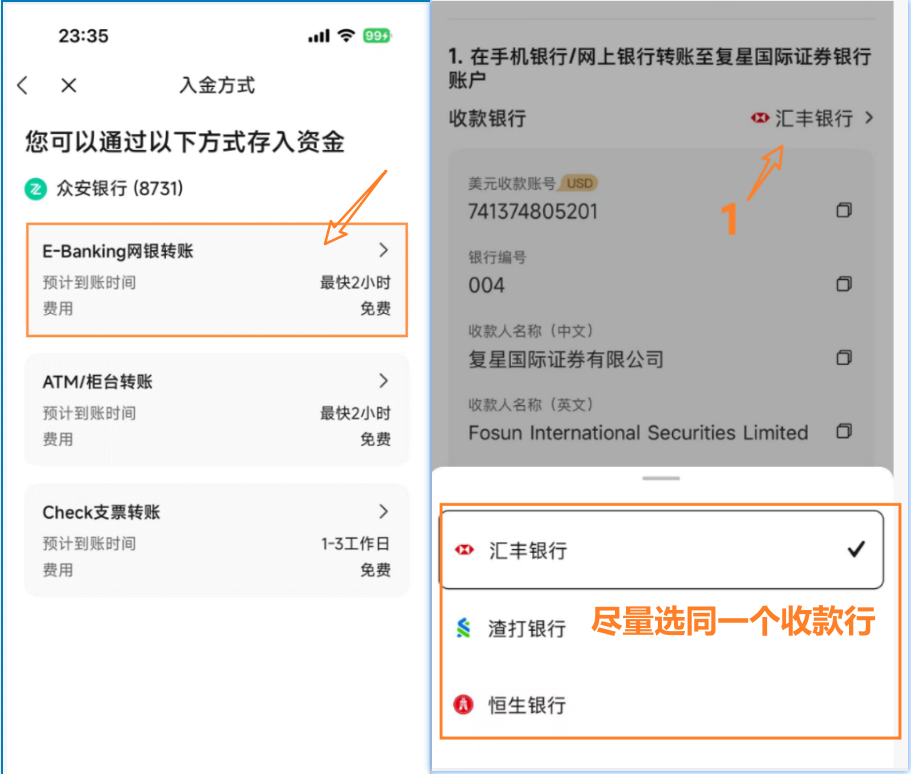Viewport: 911px width, 774px height.
Task: Open the 收款银行 selector showing 汇丰银行
Action: [x=812, y=119]
